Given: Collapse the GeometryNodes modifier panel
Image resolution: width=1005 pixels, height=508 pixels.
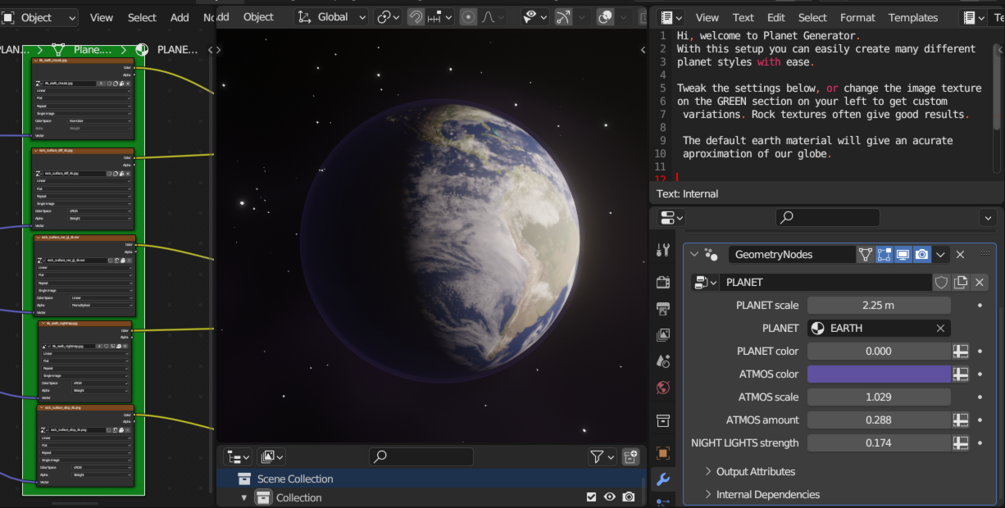Looking at the screenshot, I should pyautogui.click(x=694, y=254).
